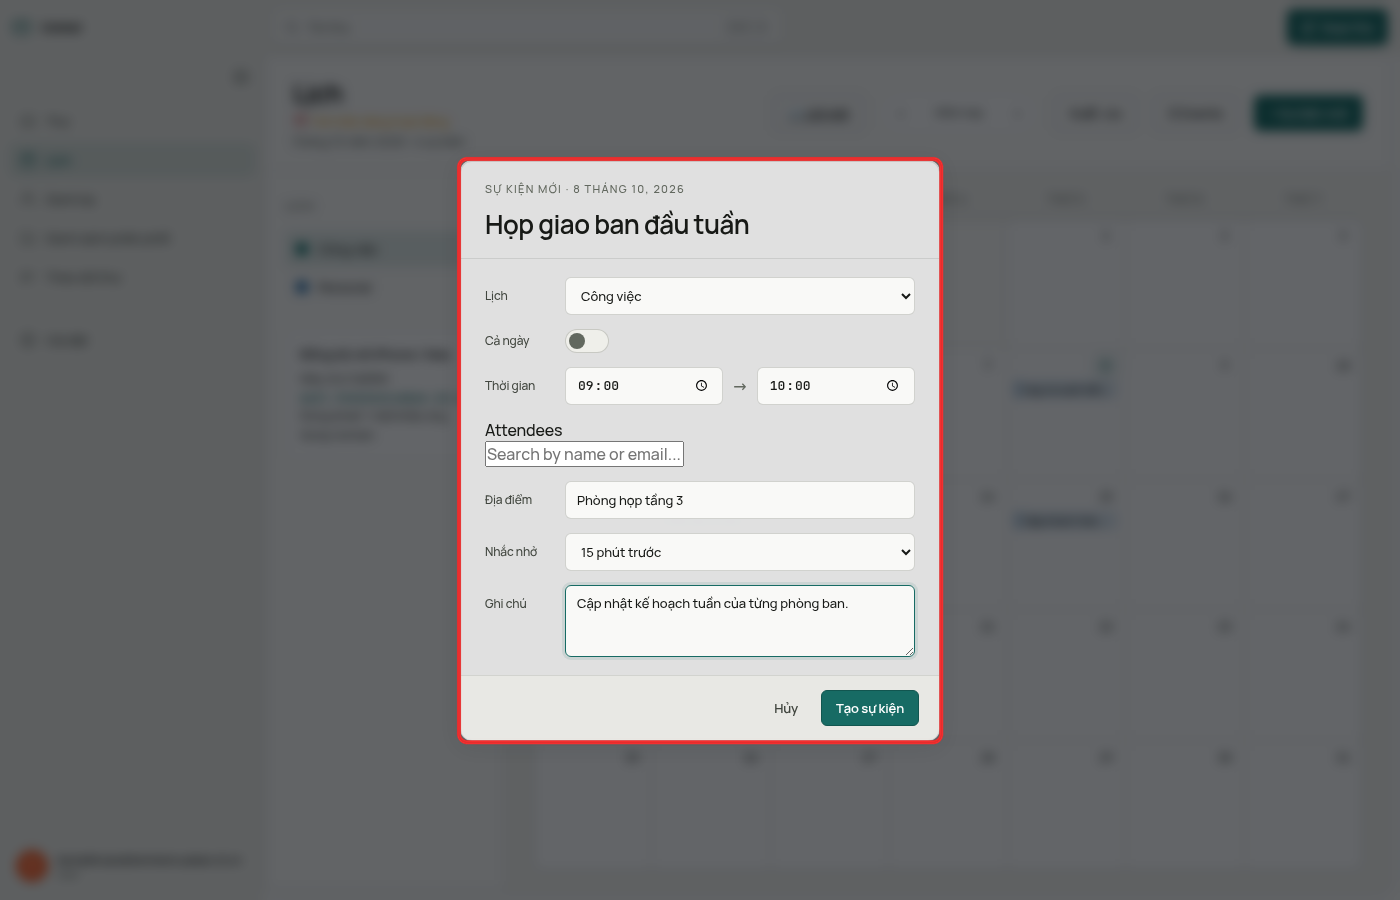Click the Cả ngày label

pos(507,341)
